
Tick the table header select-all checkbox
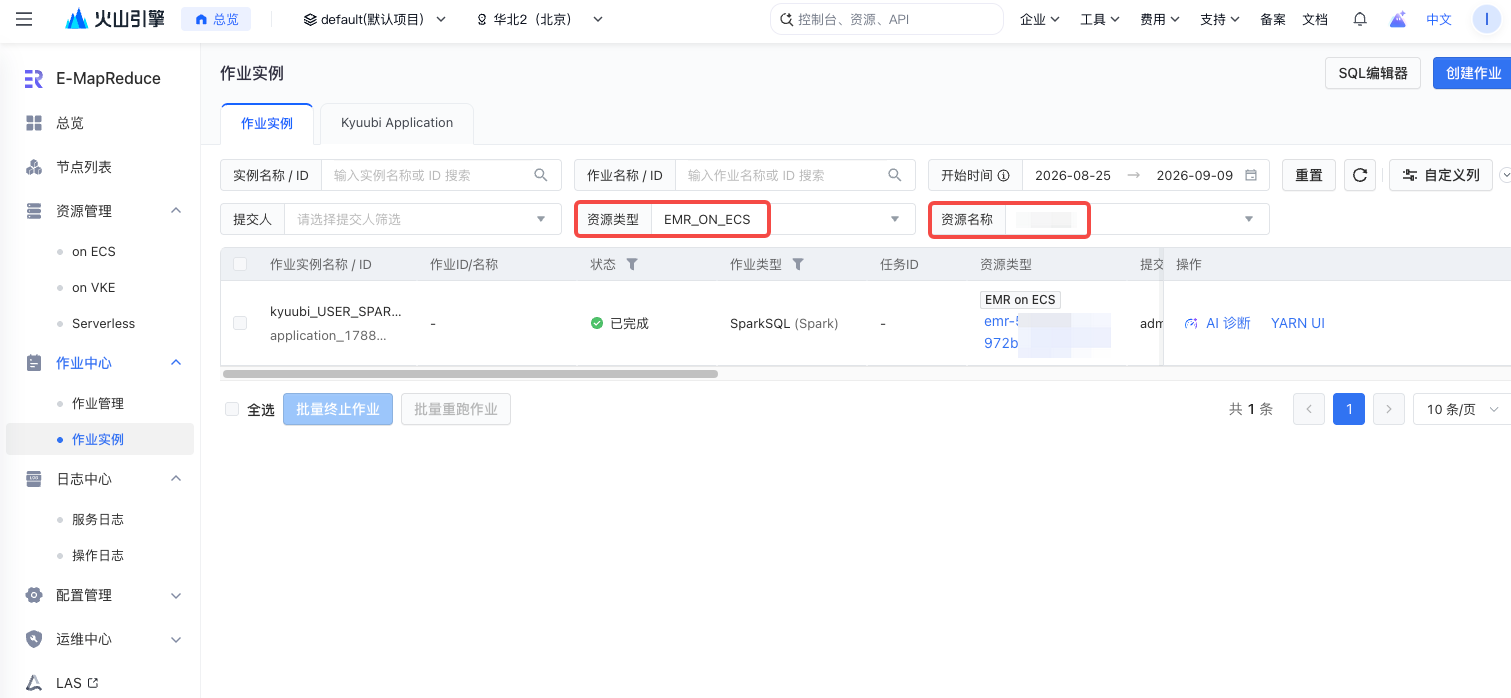tap(240, 265)
